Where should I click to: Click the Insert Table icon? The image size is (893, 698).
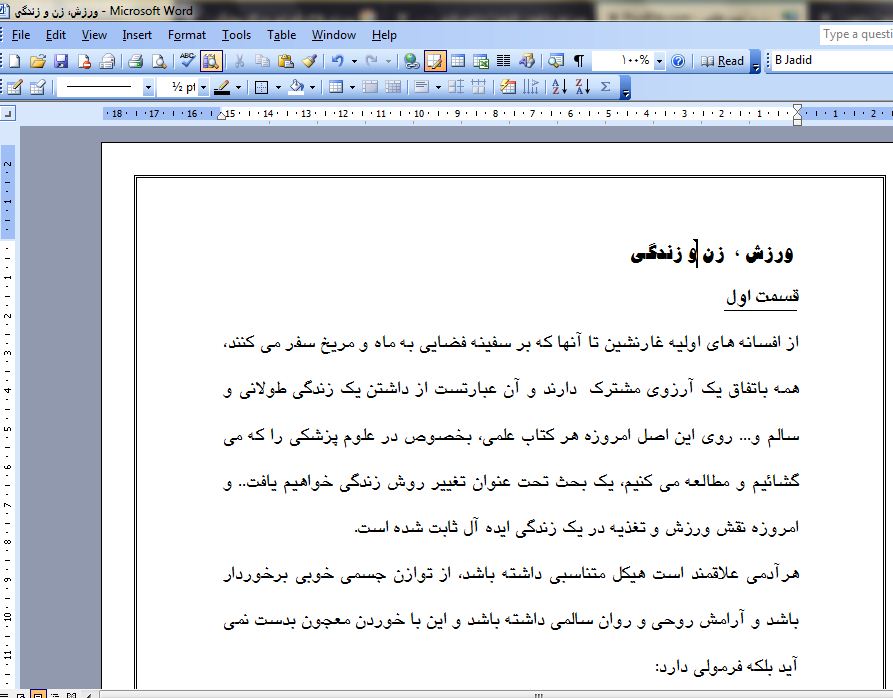click(457, 61)
